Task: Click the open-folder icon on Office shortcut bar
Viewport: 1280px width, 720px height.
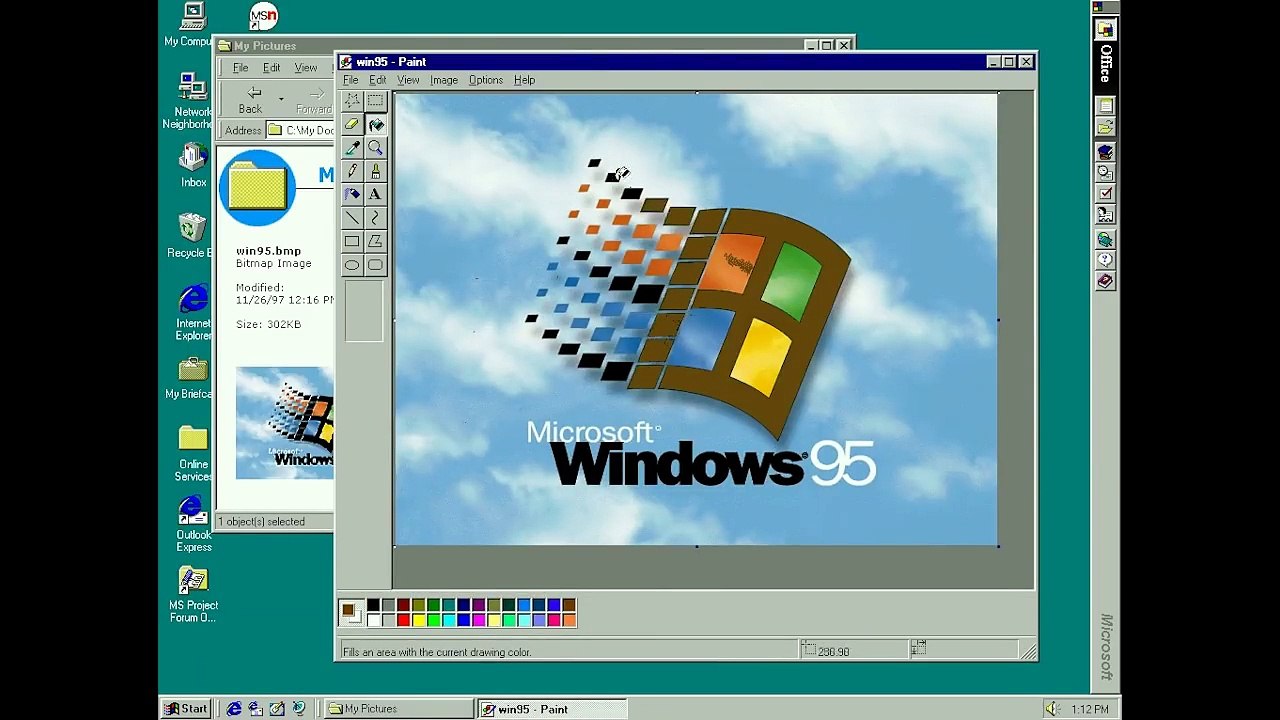Action: pos(1105,127)
